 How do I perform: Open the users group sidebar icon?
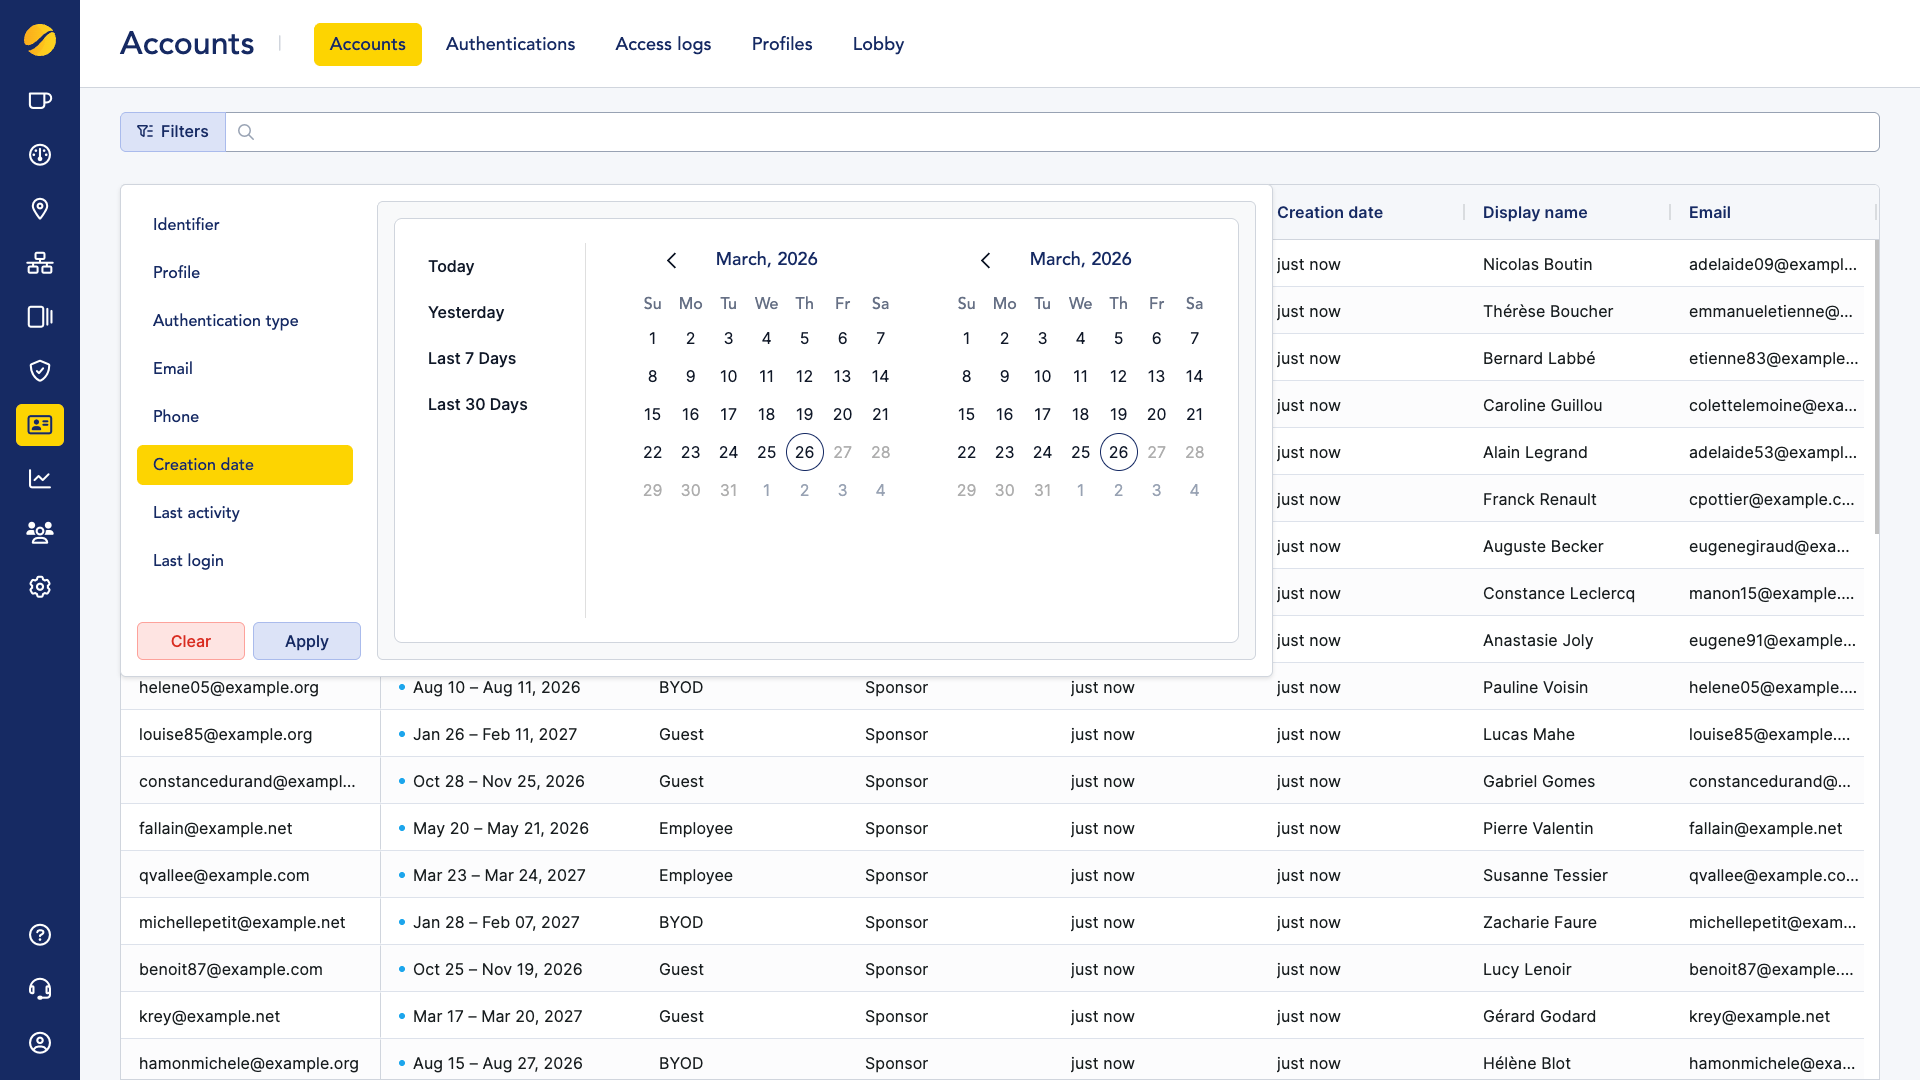(x=40, y=532)
